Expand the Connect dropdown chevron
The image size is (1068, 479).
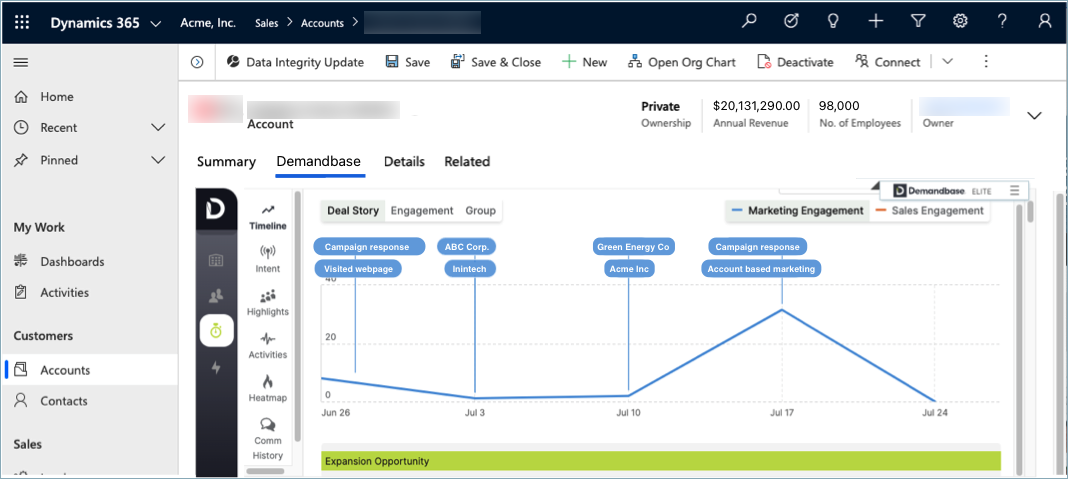pyautogui.click(x=947, y=62)
